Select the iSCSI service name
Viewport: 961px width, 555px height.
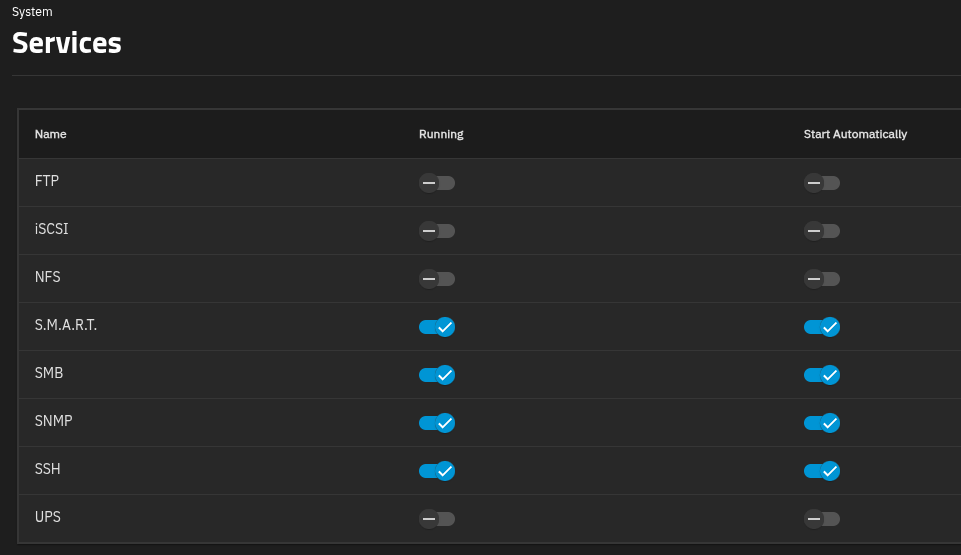51,228
